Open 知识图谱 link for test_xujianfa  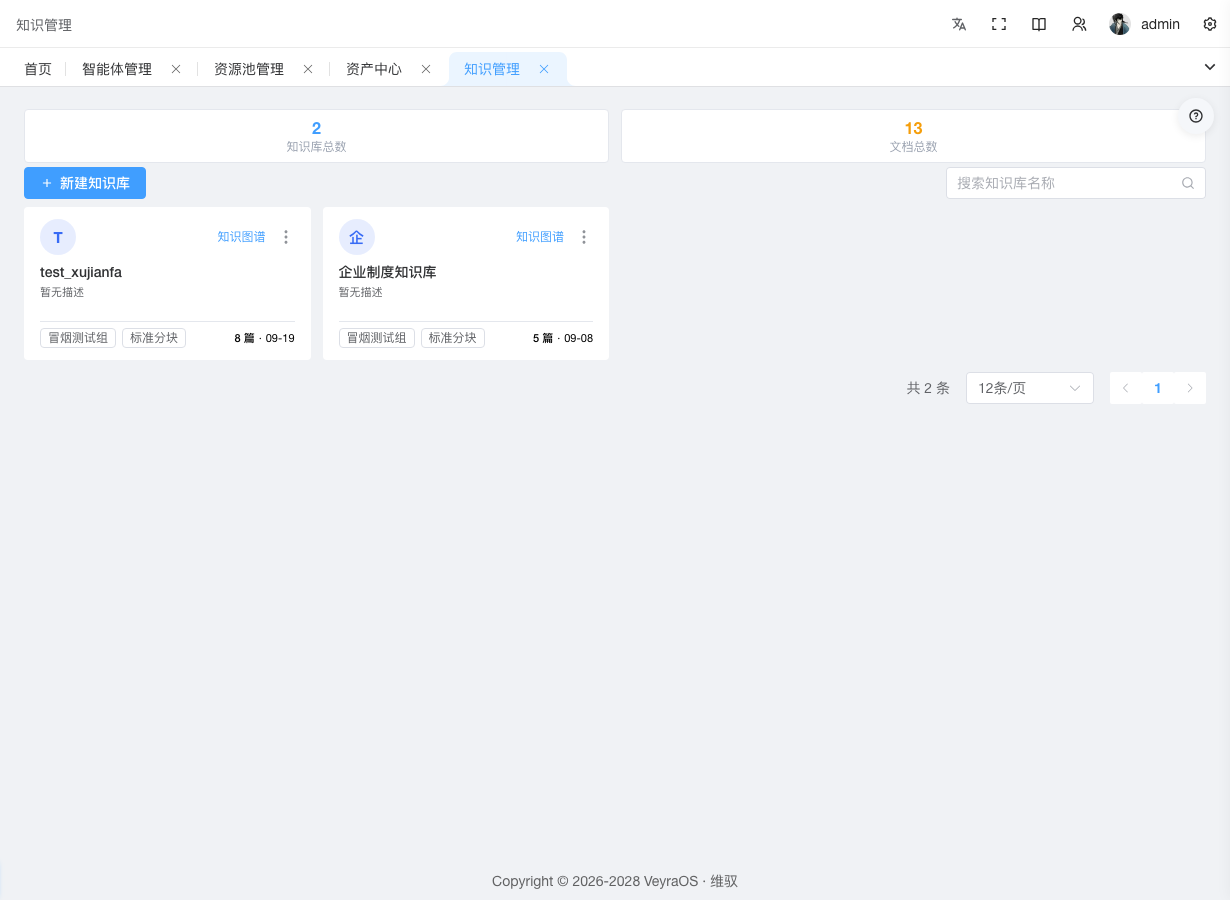tap(242, 237)
